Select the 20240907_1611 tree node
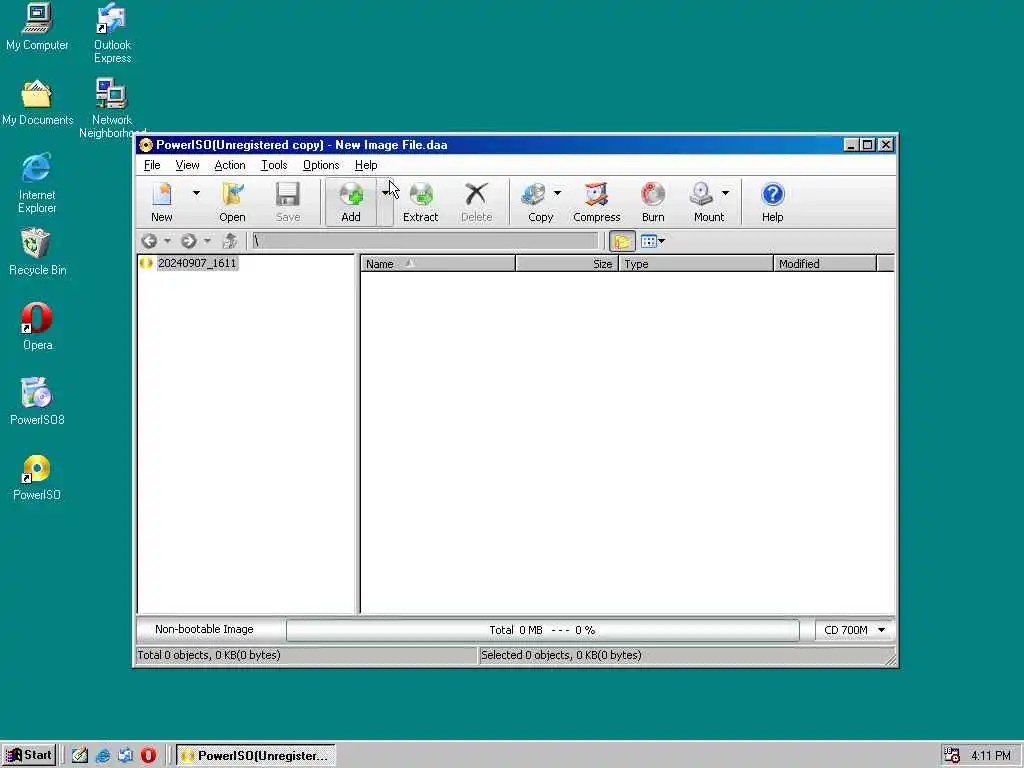The height and width of the screenshot is (768, 1024). (197, 263)
